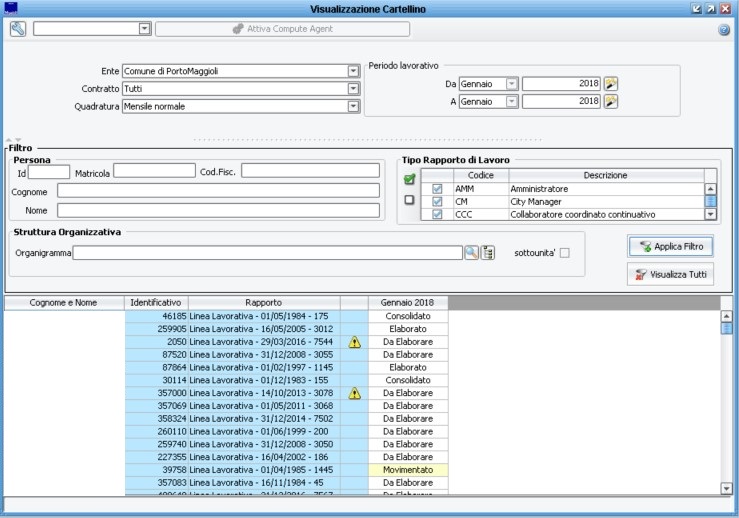Click the calendar icon beside the Da year

(x=611, y=84)
